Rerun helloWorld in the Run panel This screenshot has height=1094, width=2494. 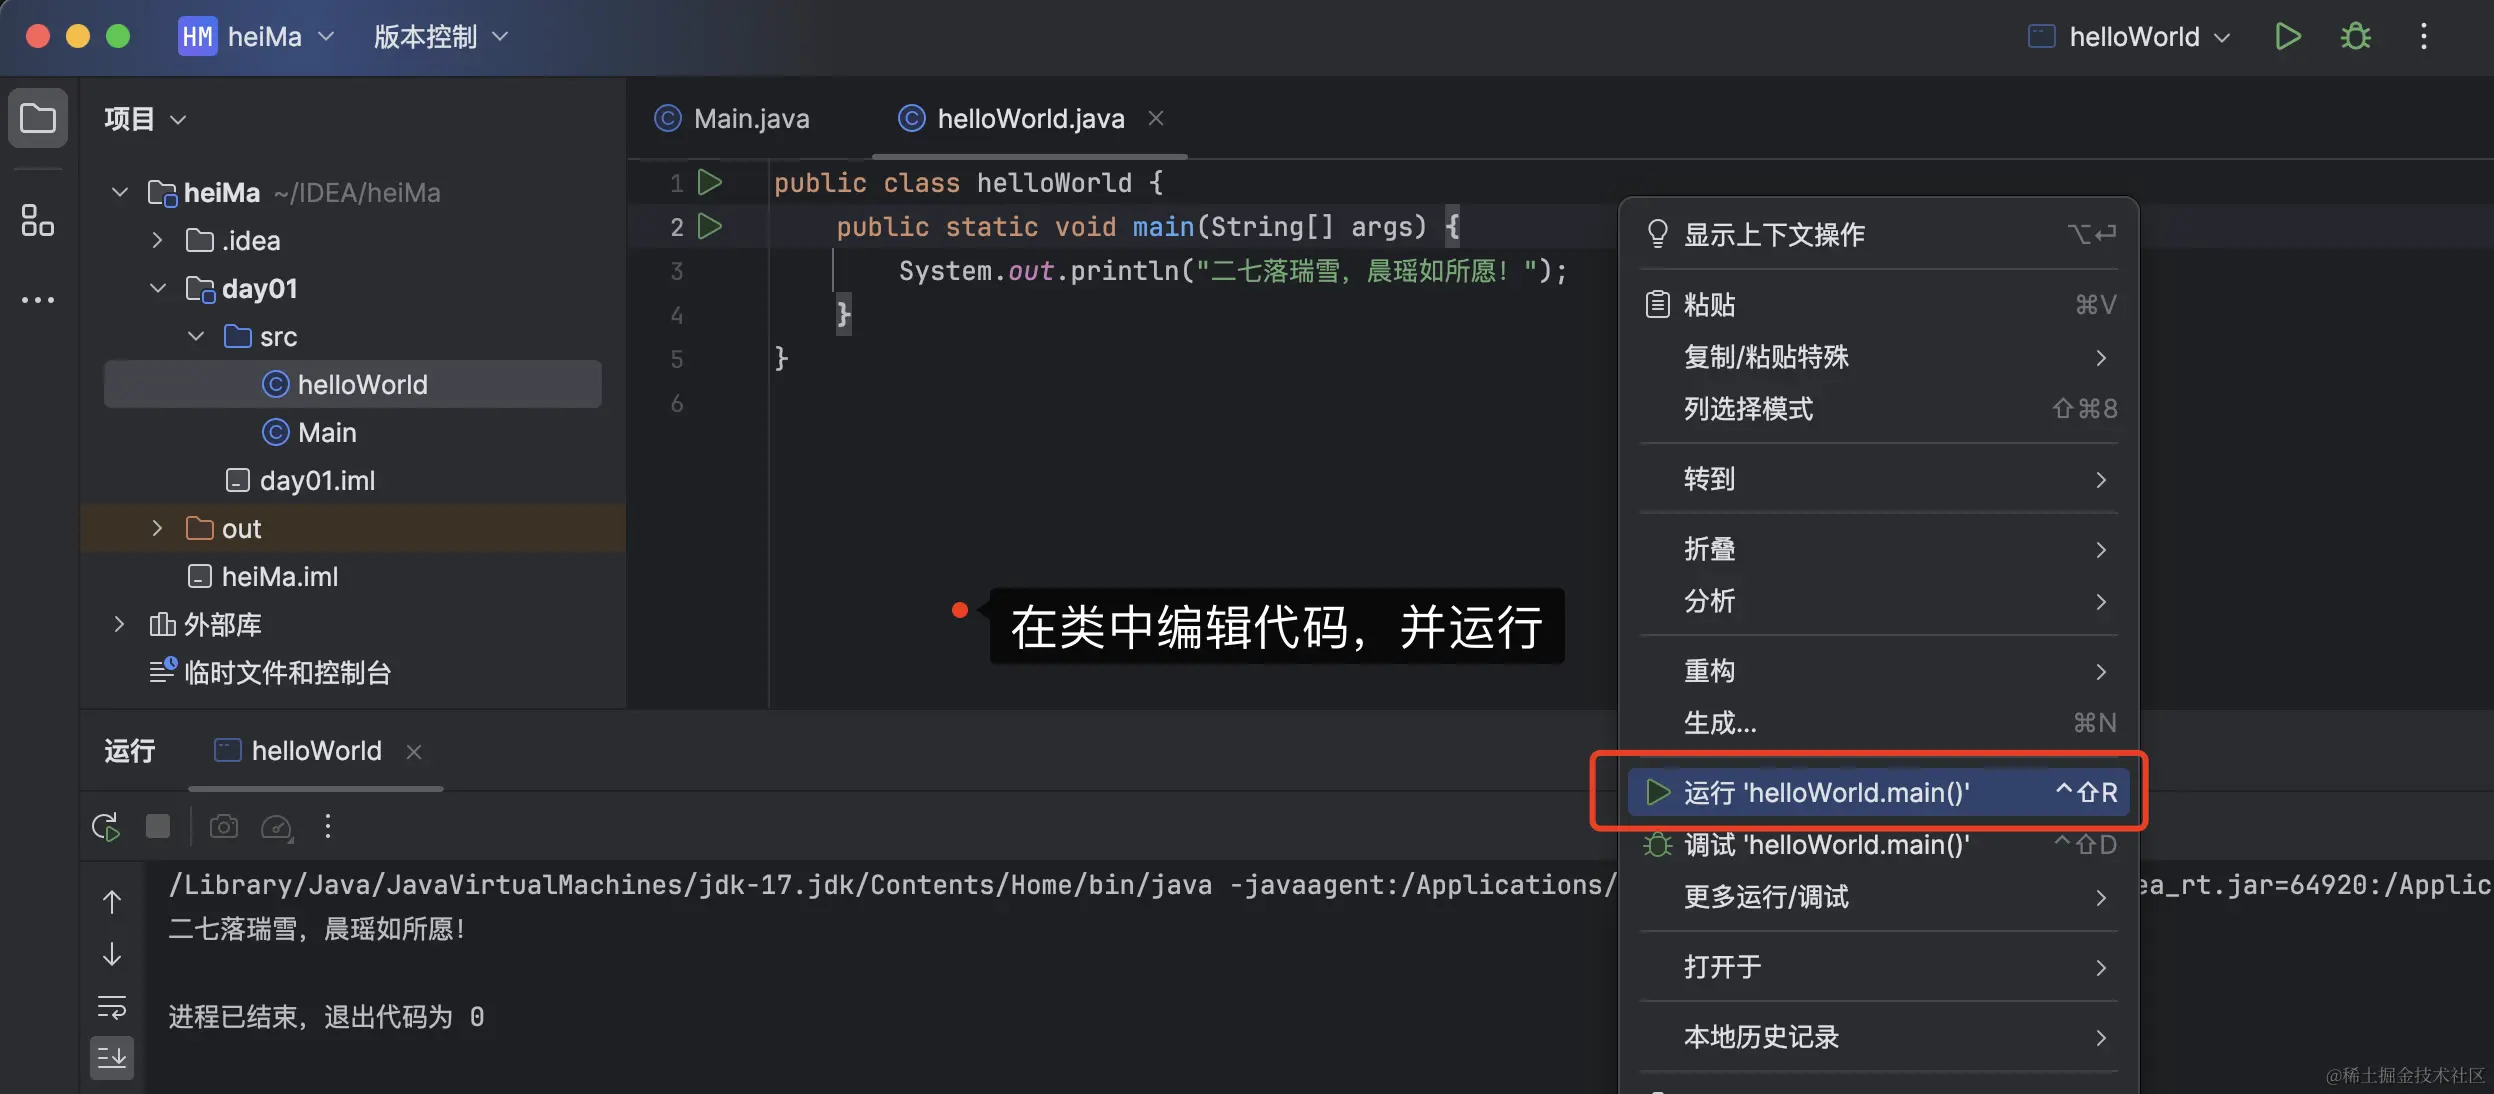(106, 827)
